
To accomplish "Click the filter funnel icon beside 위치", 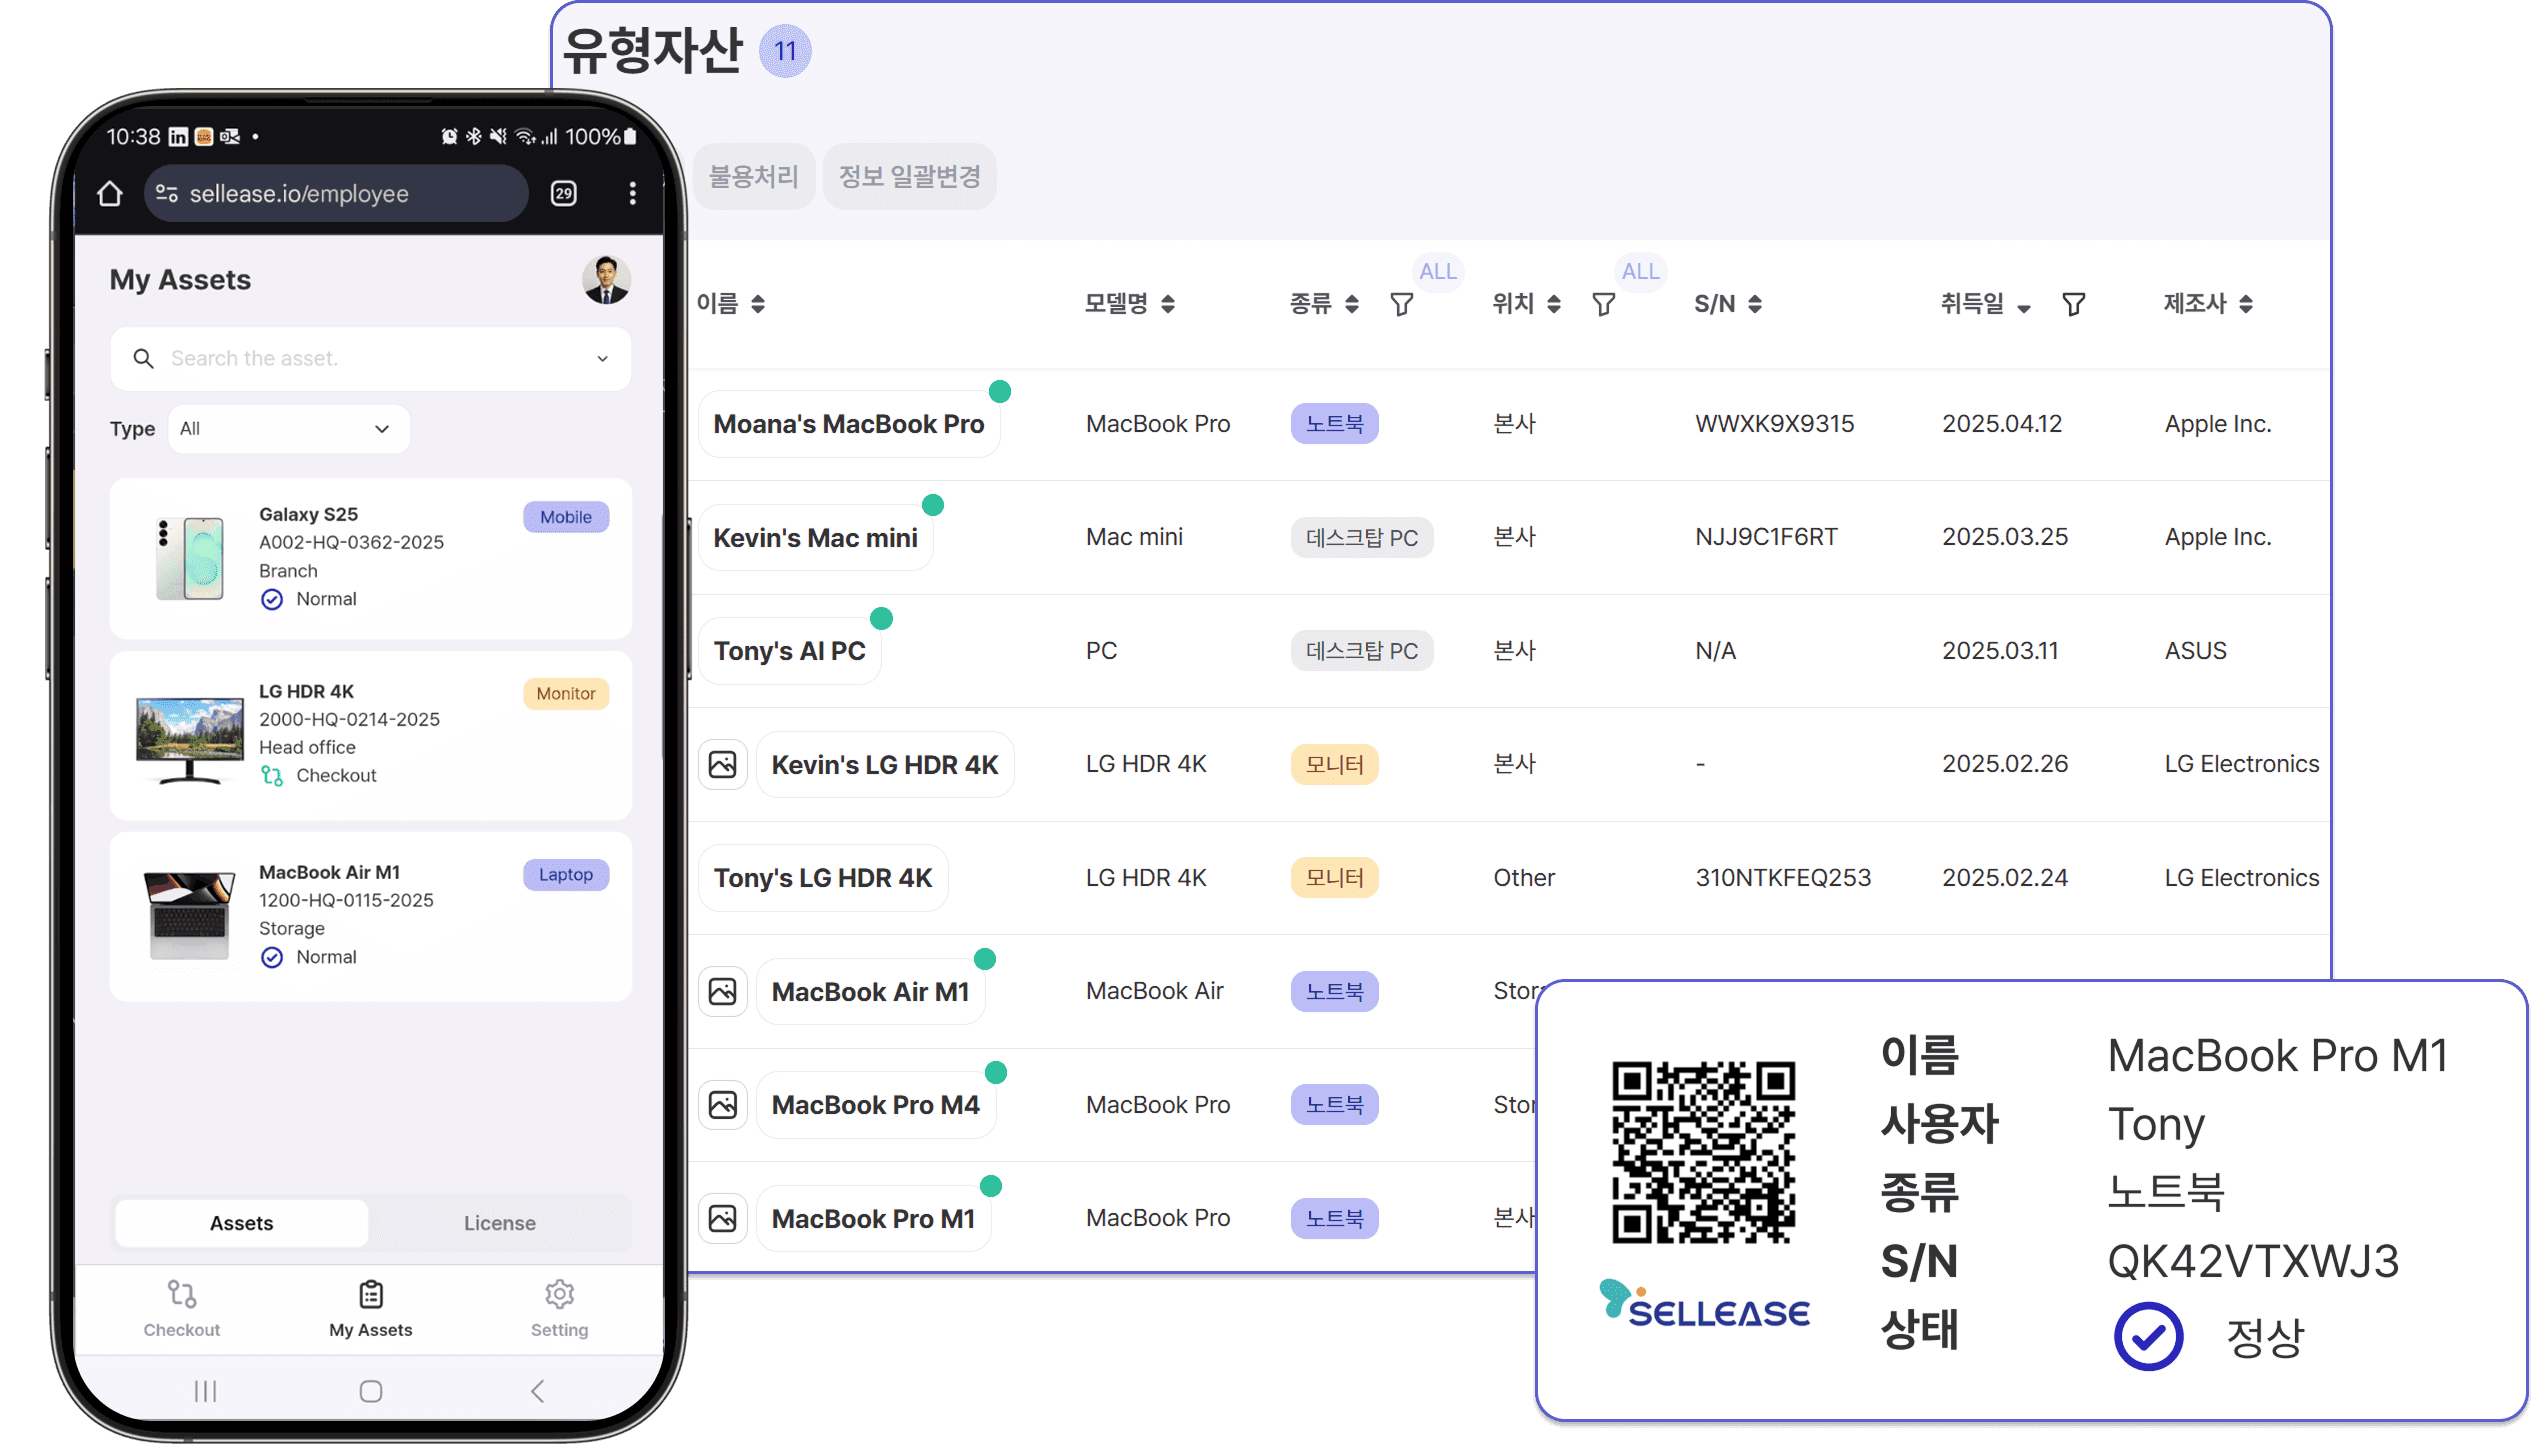I will tap(1604, 304).
